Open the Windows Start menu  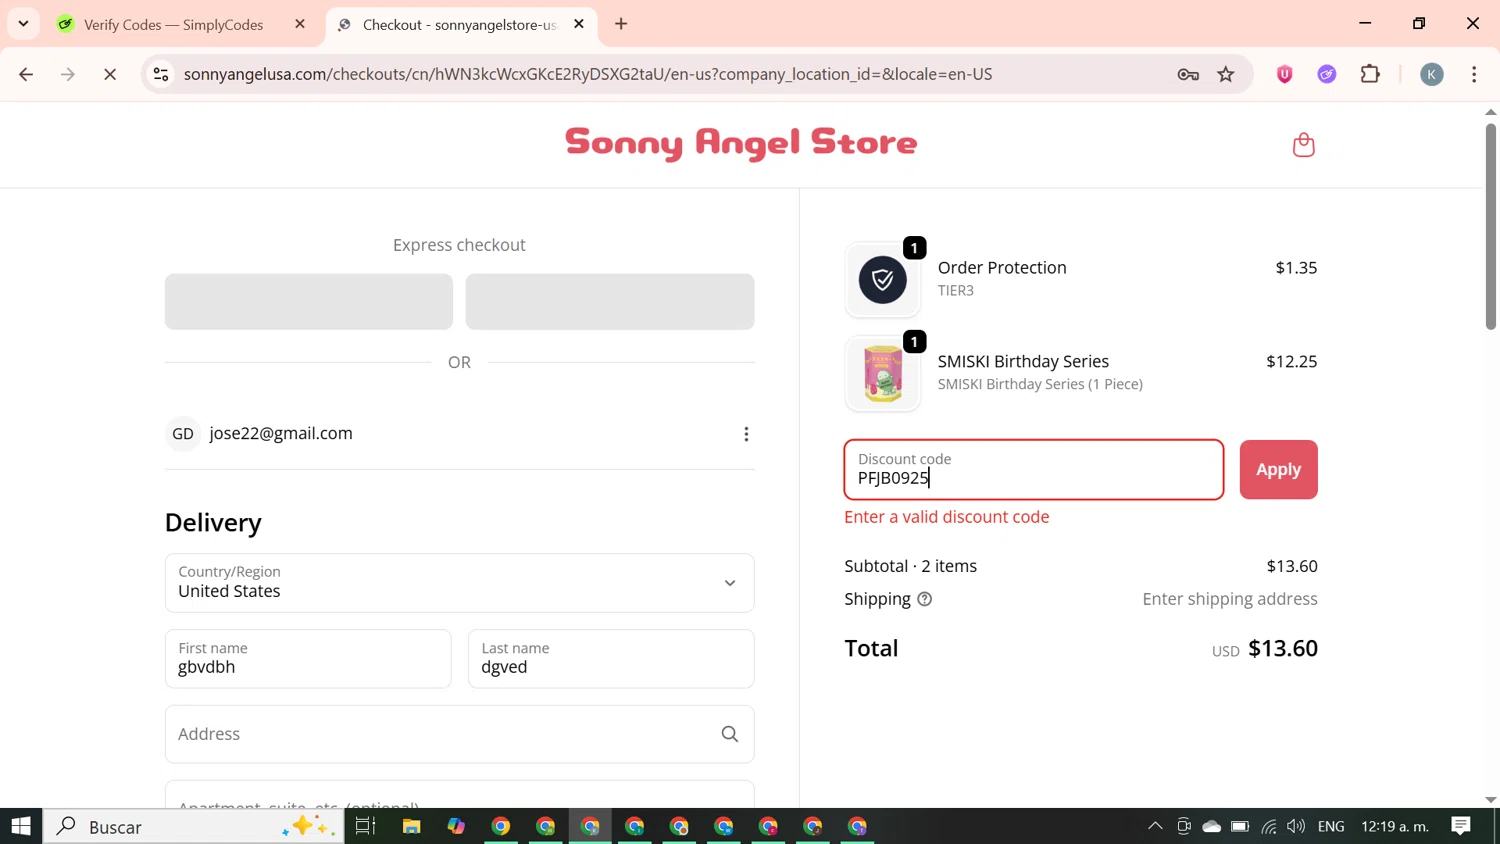[x=21, y=826]
